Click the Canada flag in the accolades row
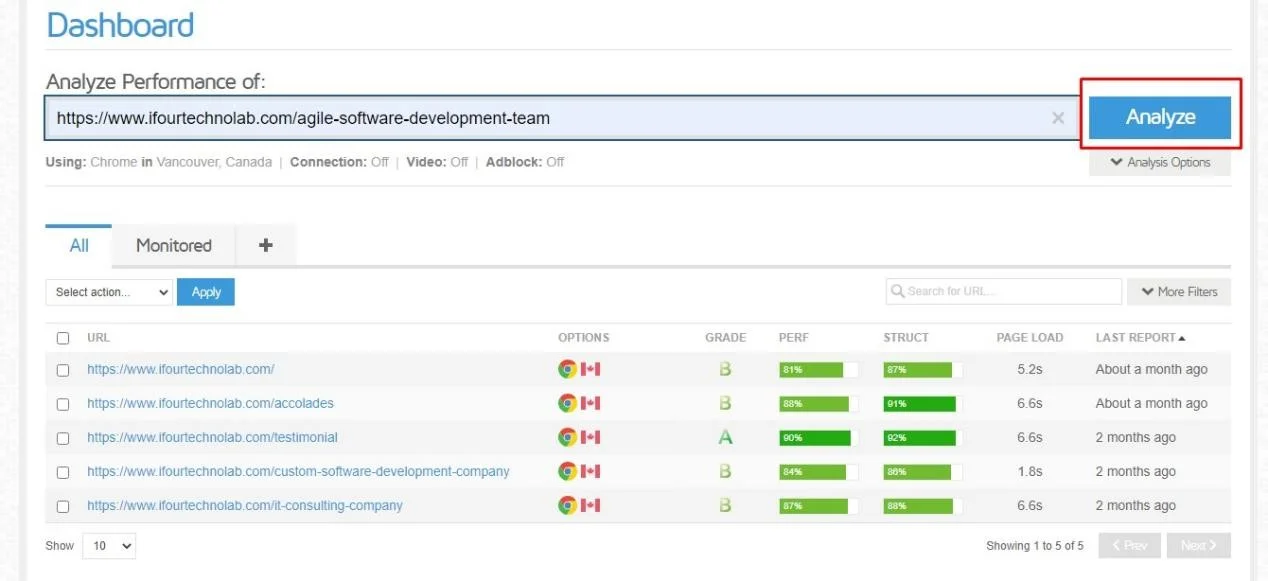This screenshot has width=1268, height=581. [x=591, y=403]
